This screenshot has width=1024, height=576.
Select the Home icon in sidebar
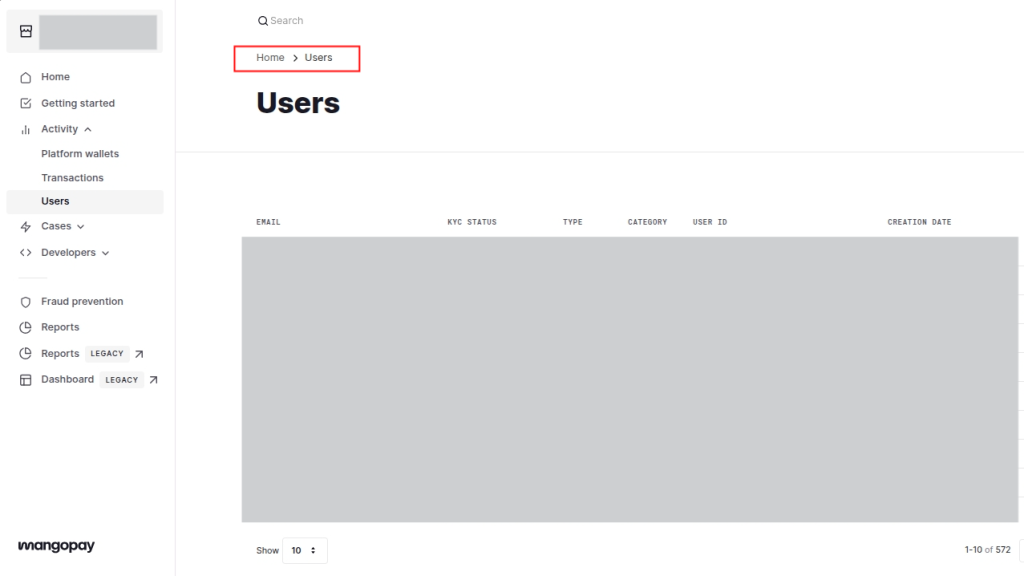tap(25, 76)
